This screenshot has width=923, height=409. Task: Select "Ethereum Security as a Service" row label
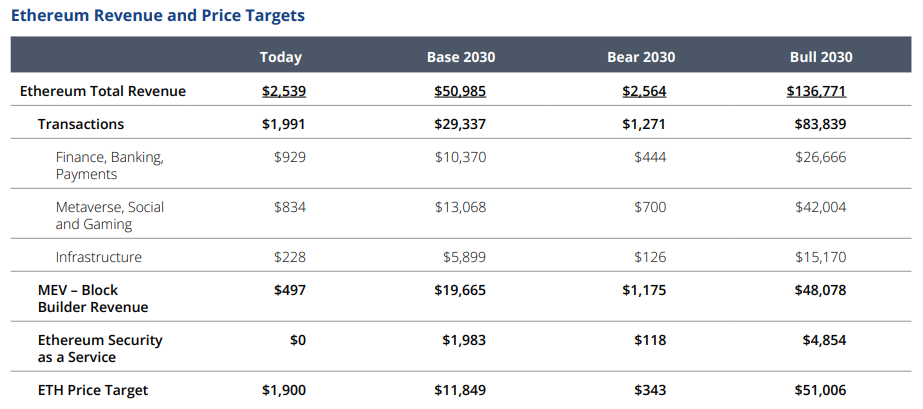tap(100, 348)
